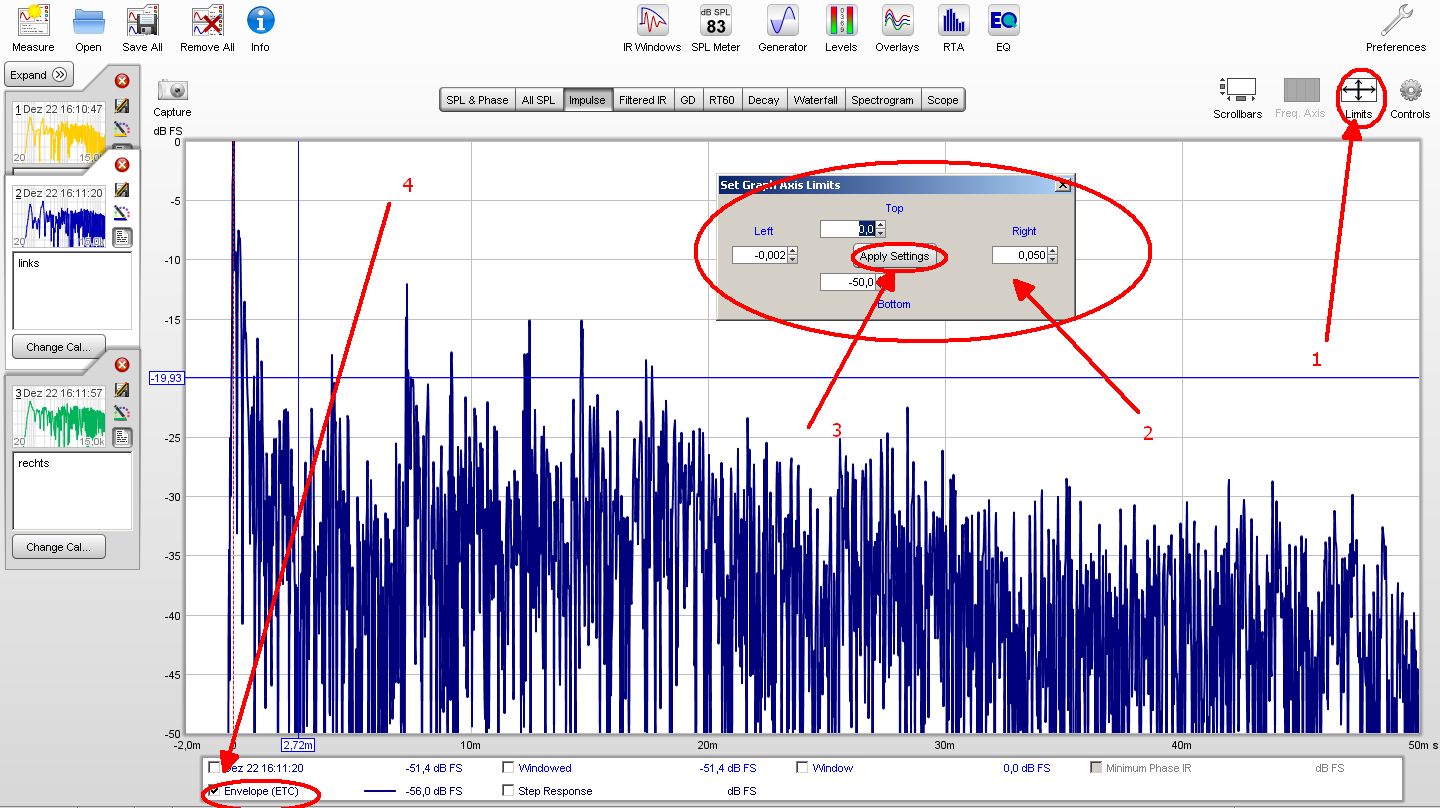1440x808 pixels.
Task: Click the Capture camera icon
Action: coord(172,90)
